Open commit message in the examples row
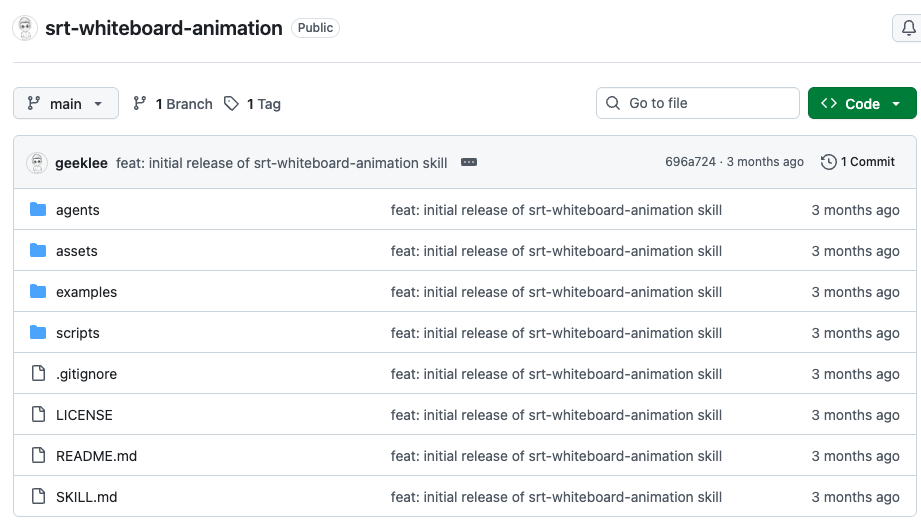Viewport: 921px width, 528px height. coord(556,292)
